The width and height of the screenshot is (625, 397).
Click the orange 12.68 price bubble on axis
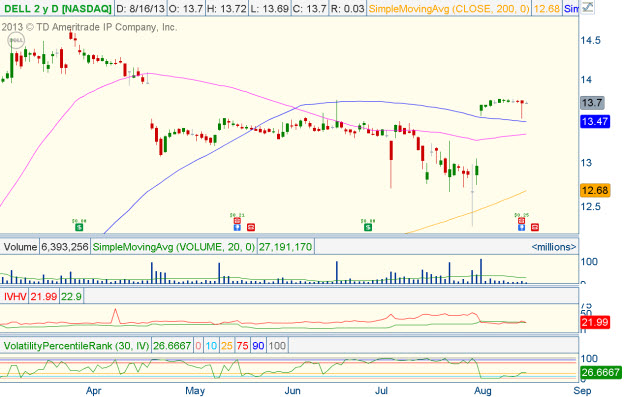tap(595, 191)
